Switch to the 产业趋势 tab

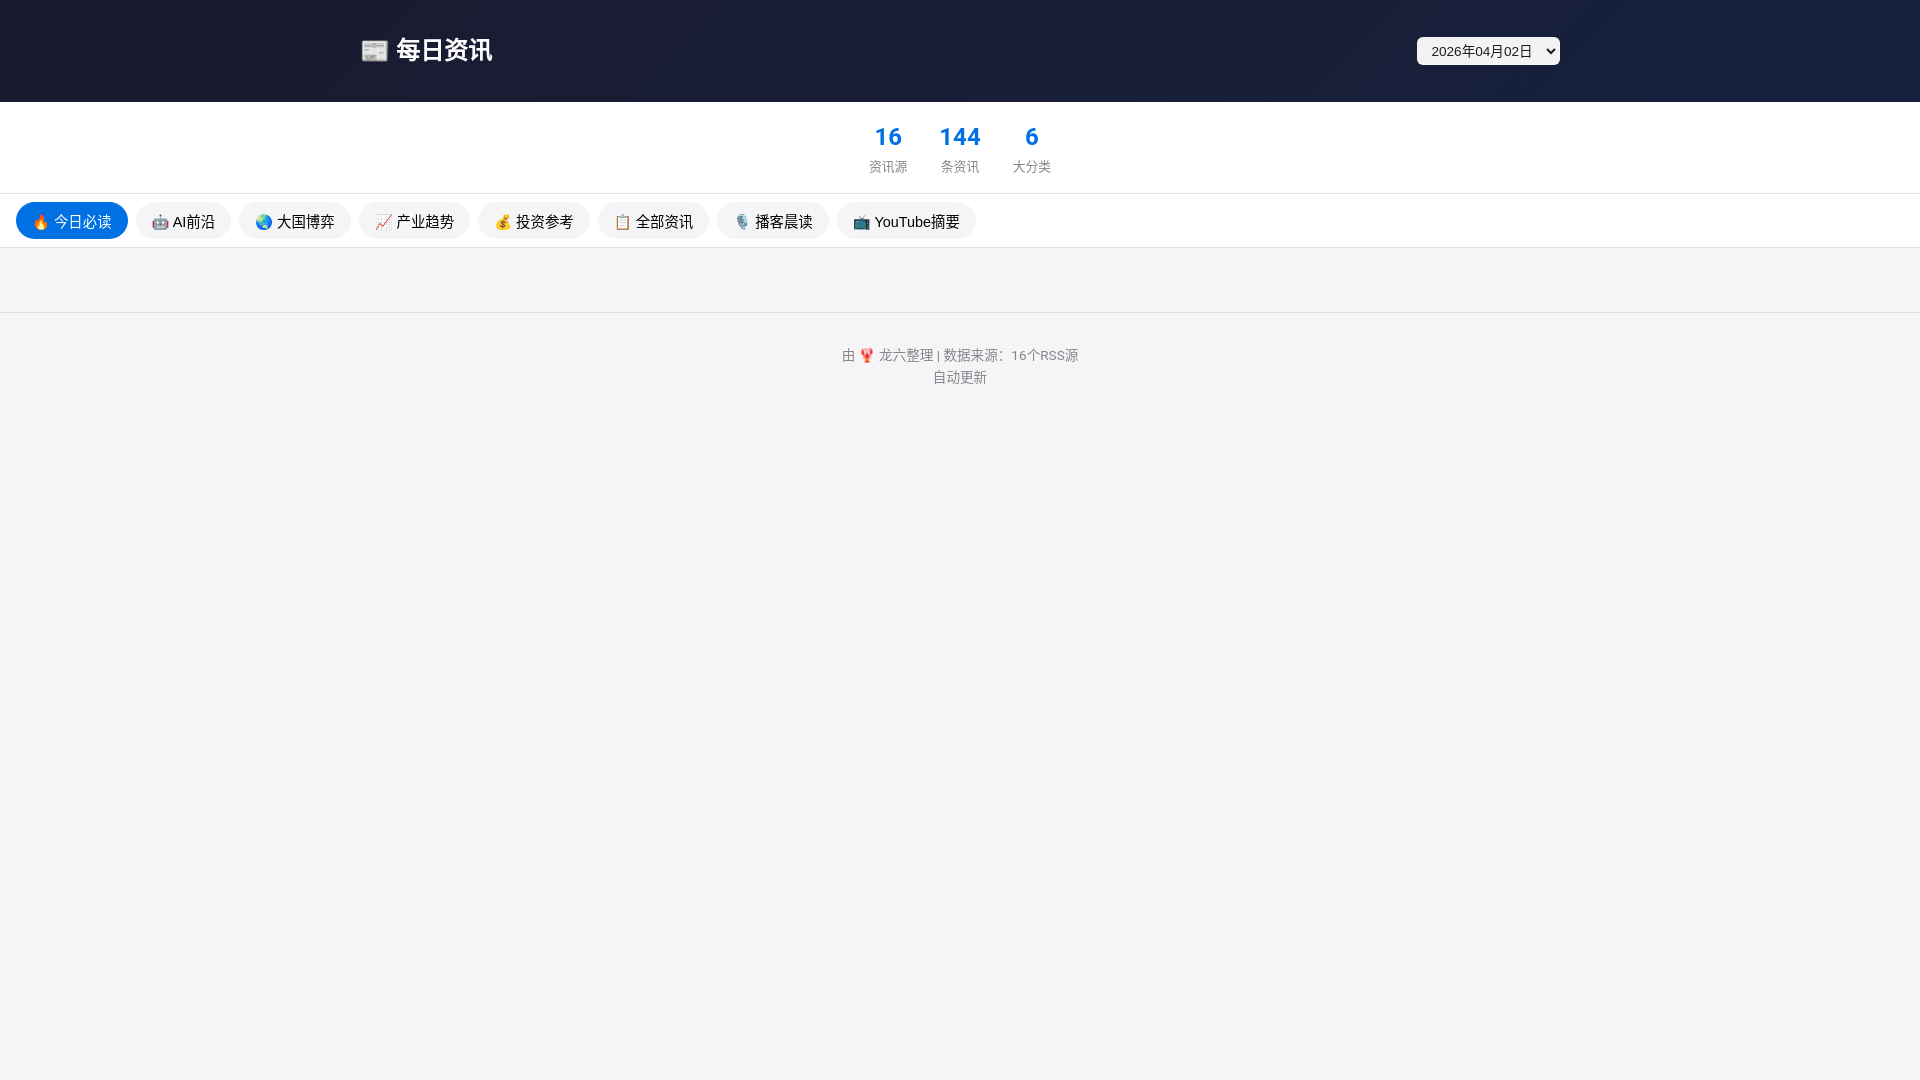coord(414,221)
